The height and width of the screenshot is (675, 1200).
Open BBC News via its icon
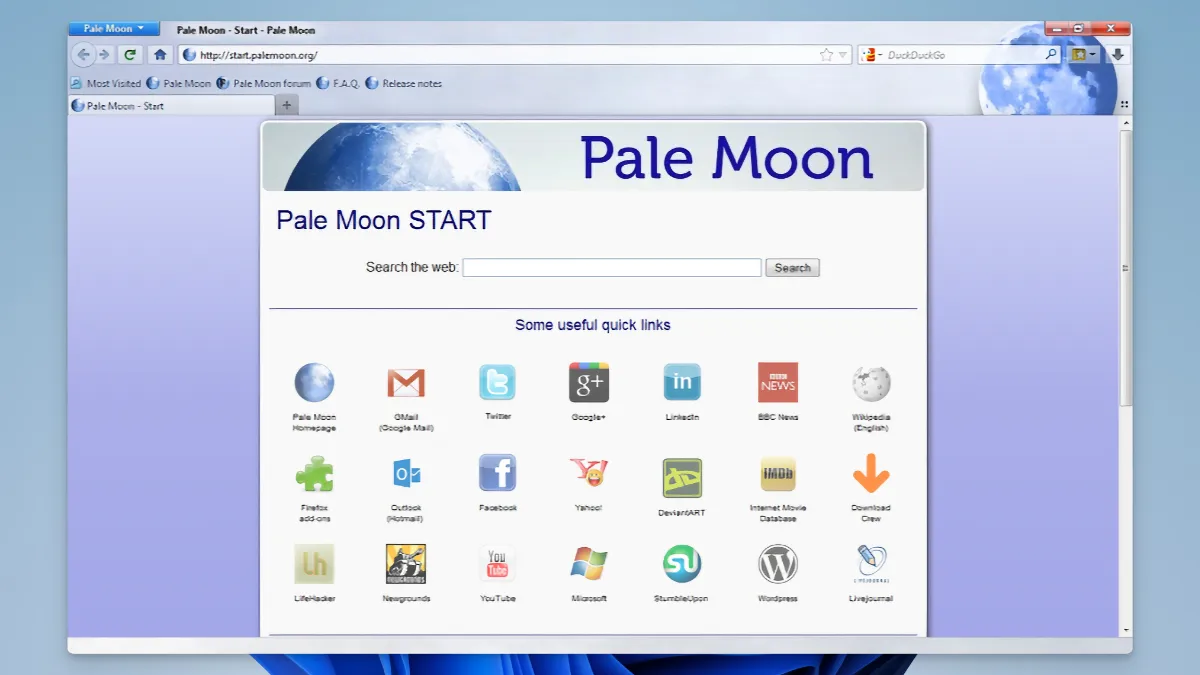click(x=778, y=382)
